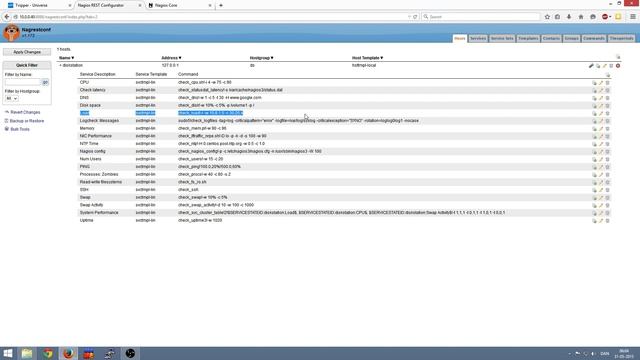The image size is (640, 360).
Task: Open File Explorer from the taskbar
Action: click(x=27, y=353)
